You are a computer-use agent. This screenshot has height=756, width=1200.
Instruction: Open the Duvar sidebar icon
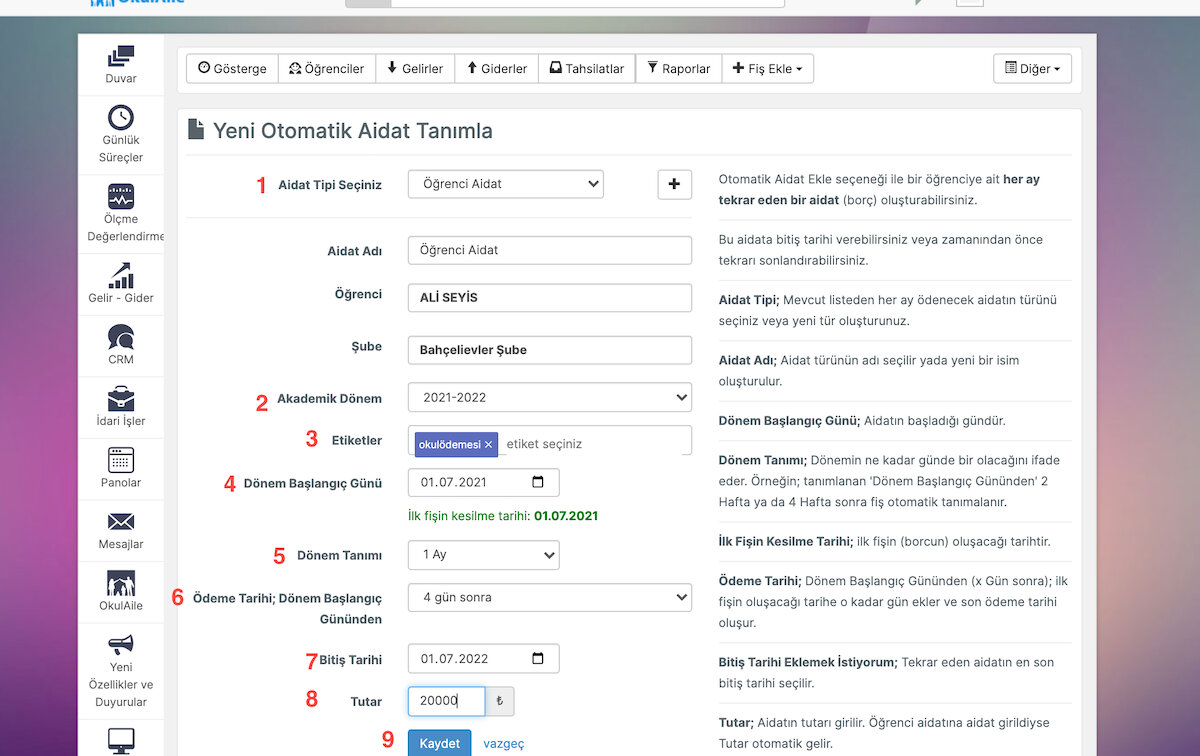pos(121,57)
